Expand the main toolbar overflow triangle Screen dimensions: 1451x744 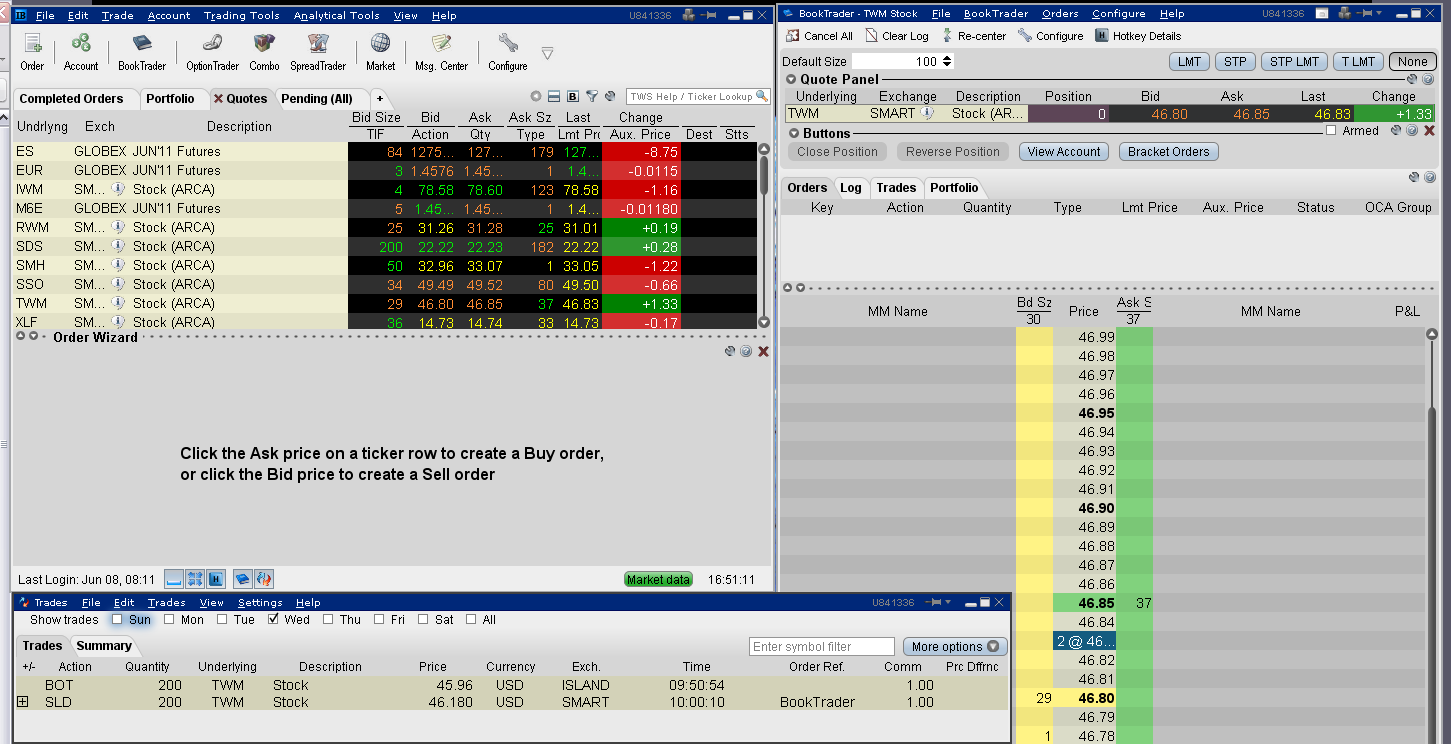click(547, 53)
